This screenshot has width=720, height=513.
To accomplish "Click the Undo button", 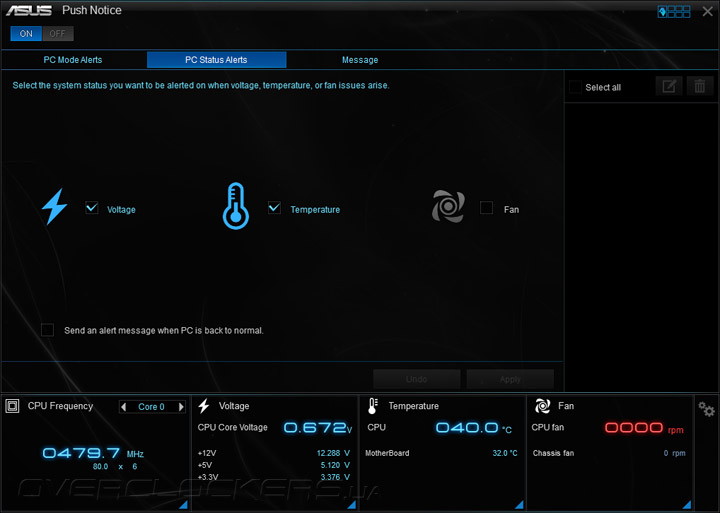I will point(416,379).
